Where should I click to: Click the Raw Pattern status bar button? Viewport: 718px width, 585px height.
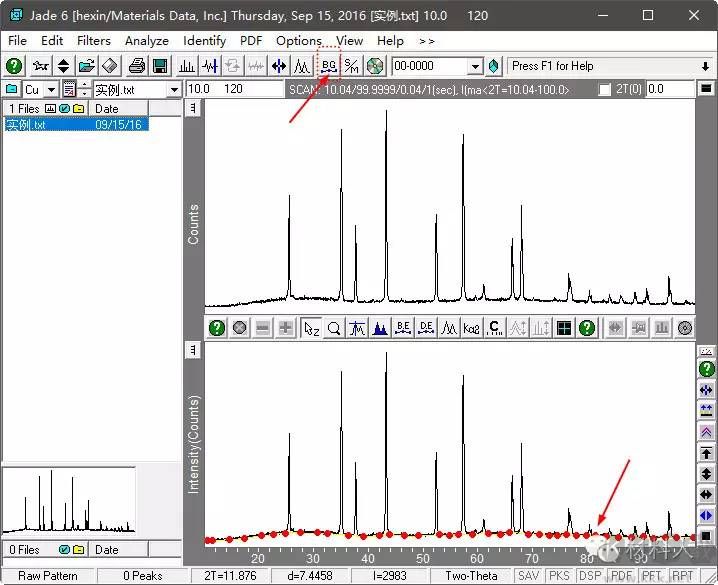coord(50,576)
